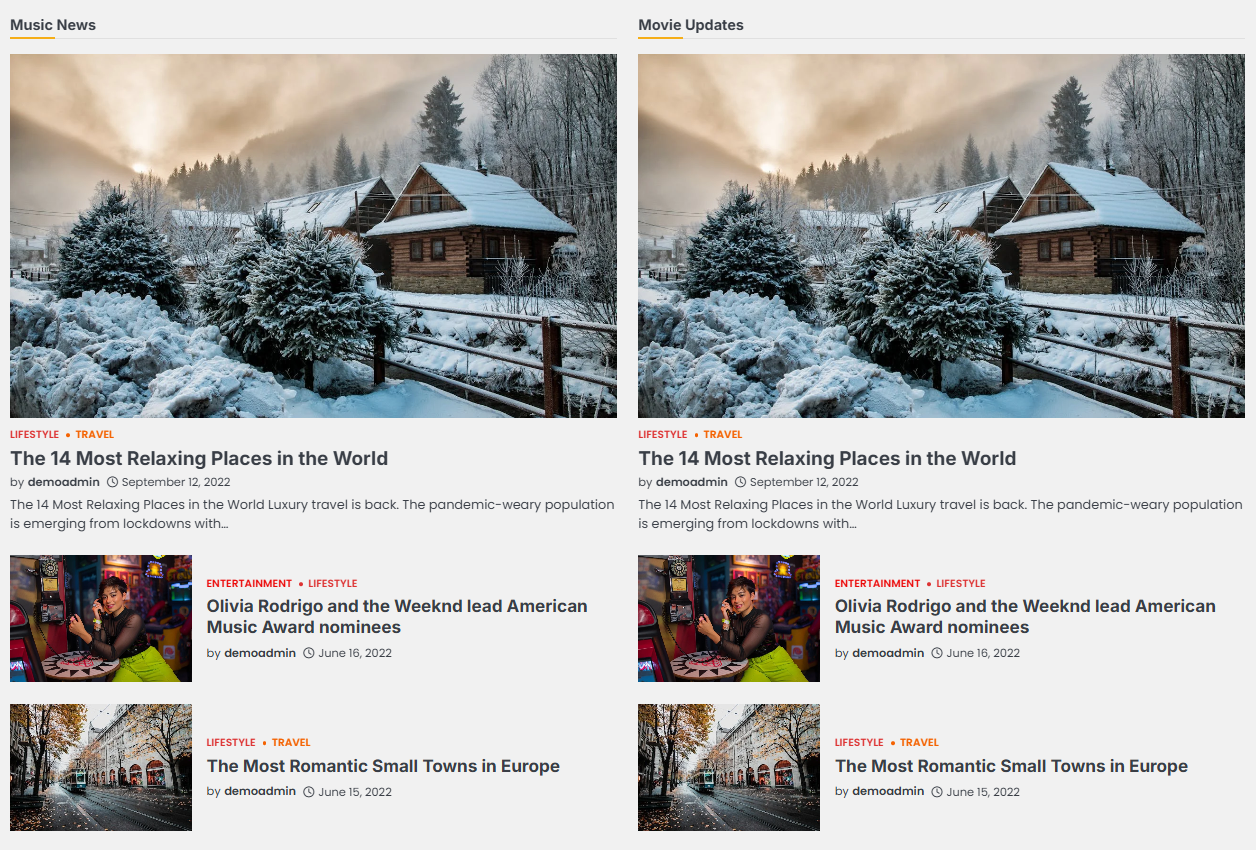Open snowy cabin featured image under Music News
This screenshot has width=1256, height=850.
(313, 236)
